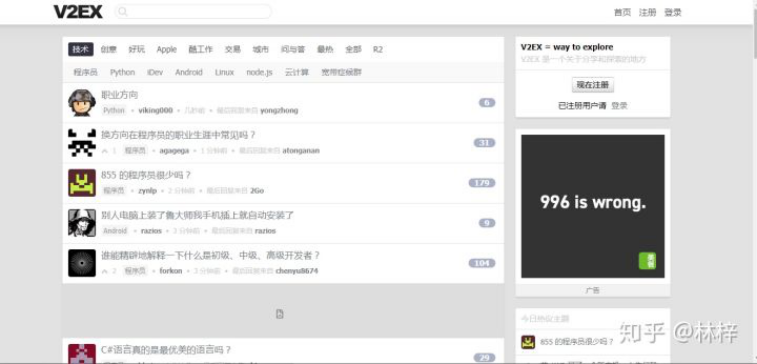This screenshot has width=757, height=364.
Task: Open agagega's pixel invader avatar
Action: click(x=82, y=142)
